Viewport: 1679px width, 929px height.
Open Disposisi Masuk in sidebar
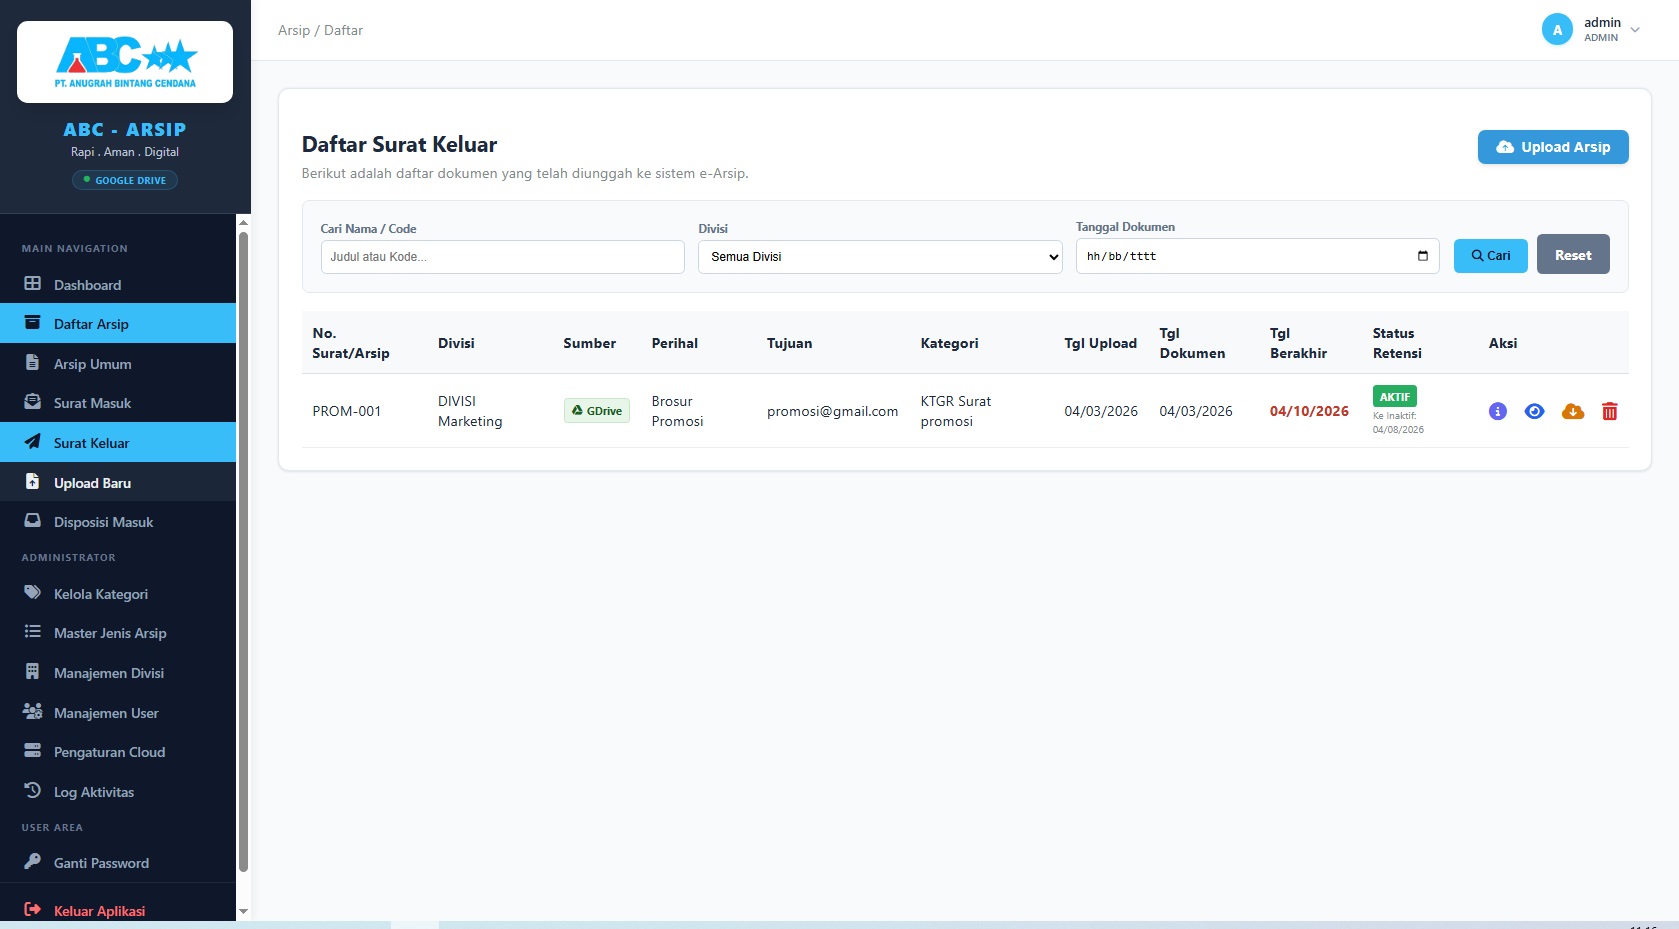coord(118,521)
